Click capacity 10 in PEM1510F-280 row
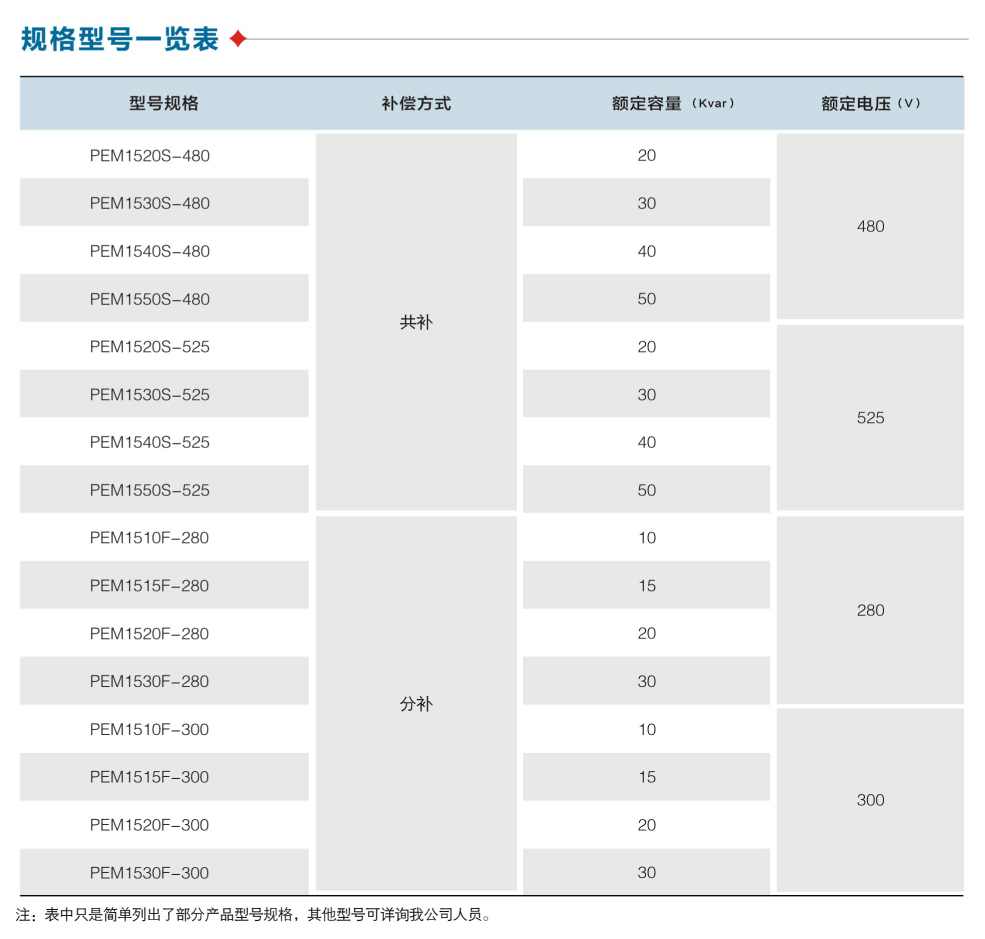The image size is (985, 939). pyautogui.click(x=647, y=538)
